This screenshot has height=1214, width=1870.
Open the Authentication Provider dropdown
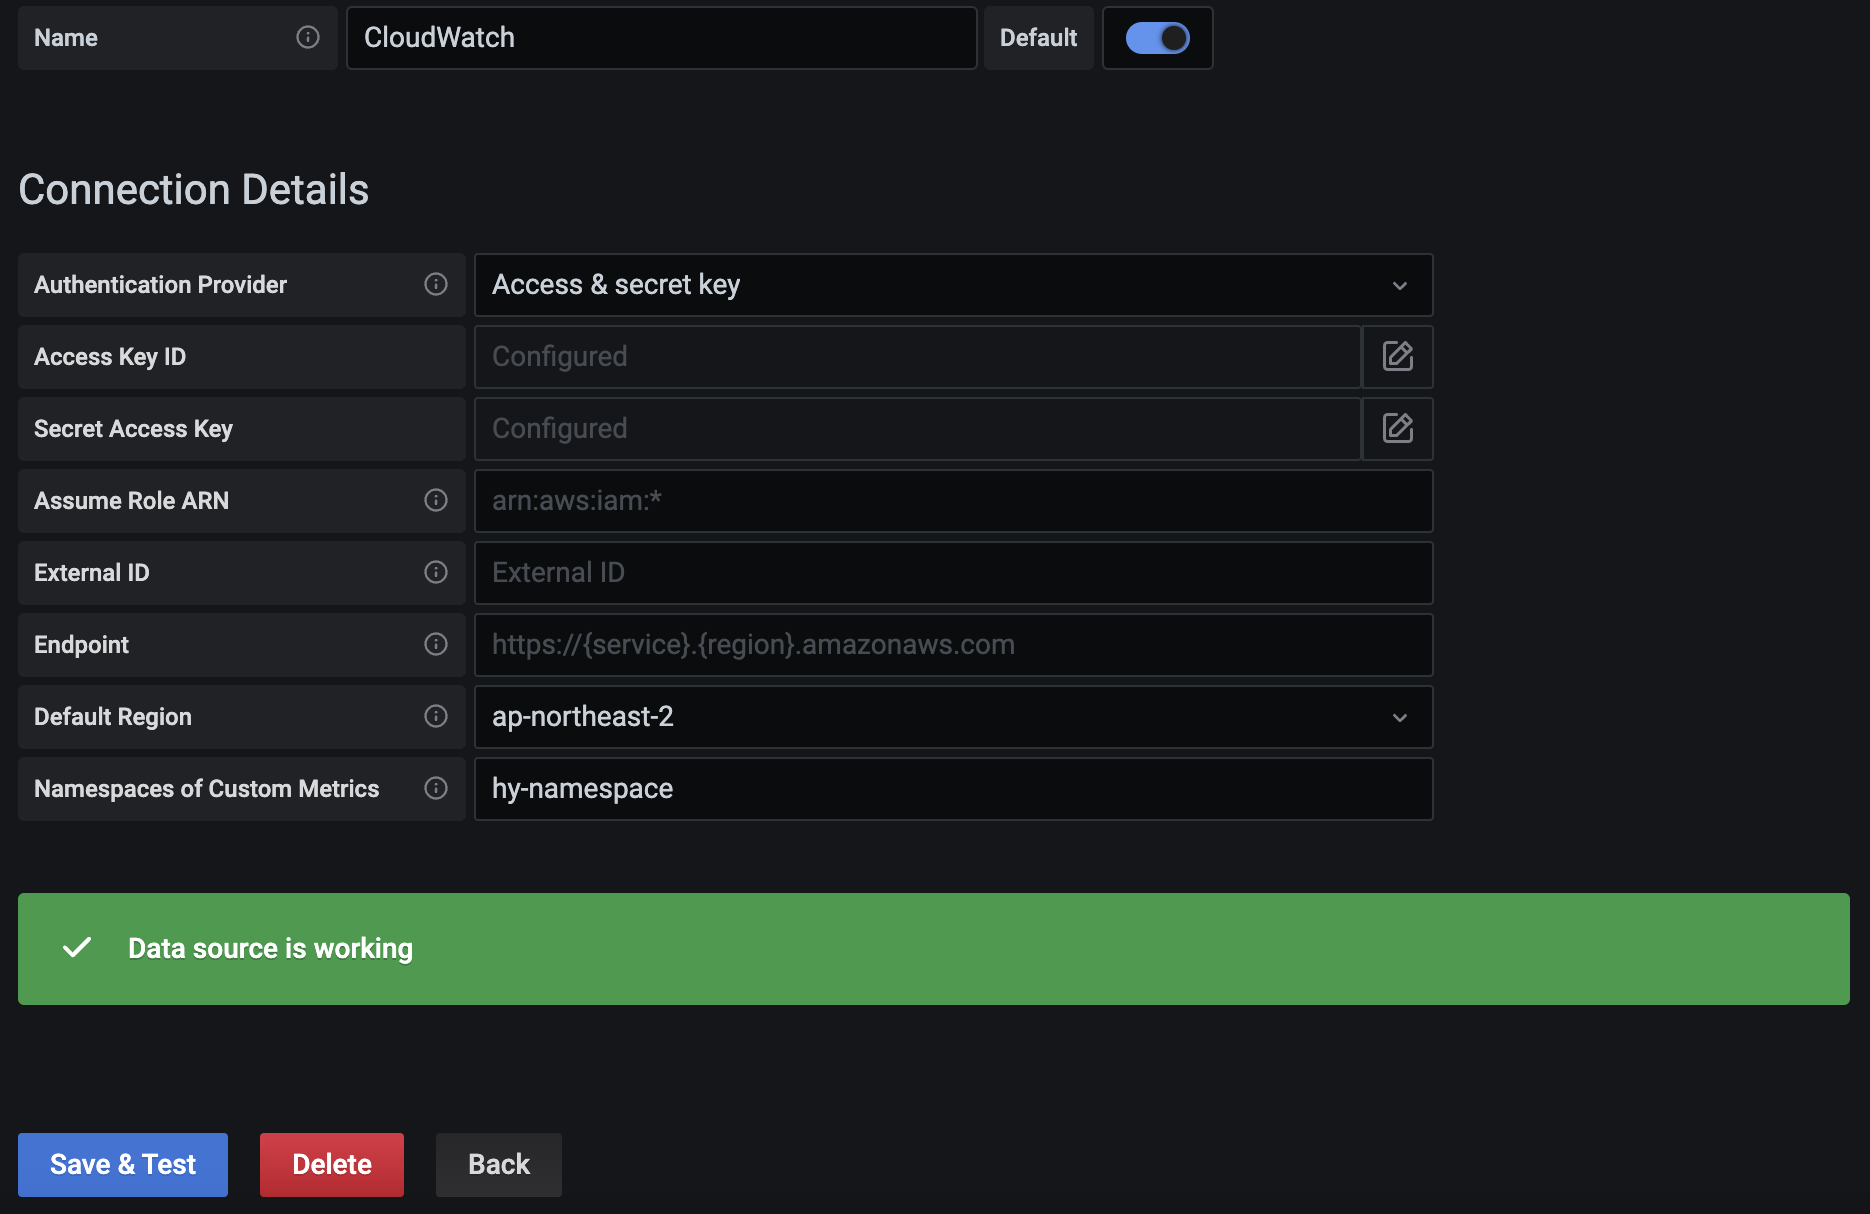(x=953, y=285)
